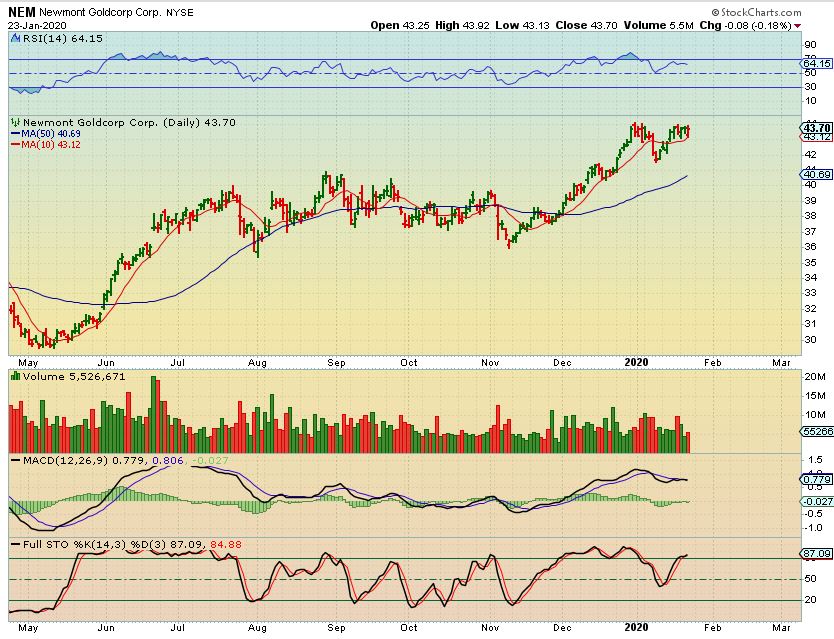
Task: Click the 15M volume axis label
Action: pyautogui.click(x=815, y=396)
